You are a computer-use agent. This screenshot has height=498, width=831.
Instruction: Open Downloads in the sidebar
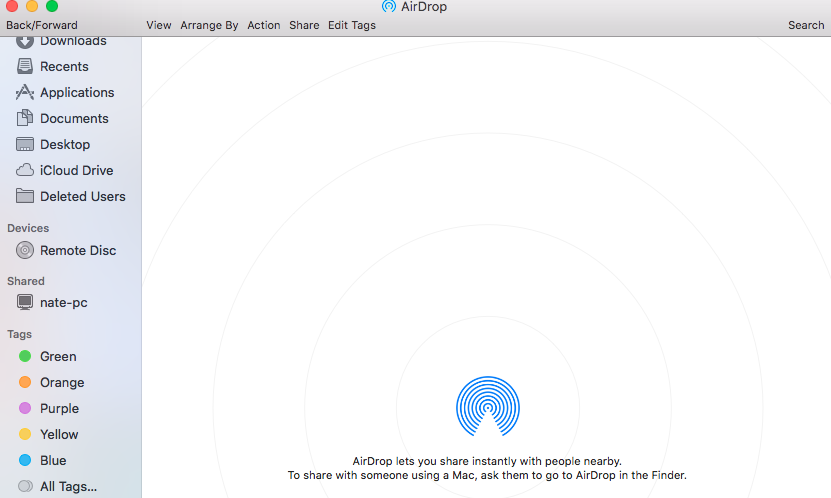coord(73,41)
